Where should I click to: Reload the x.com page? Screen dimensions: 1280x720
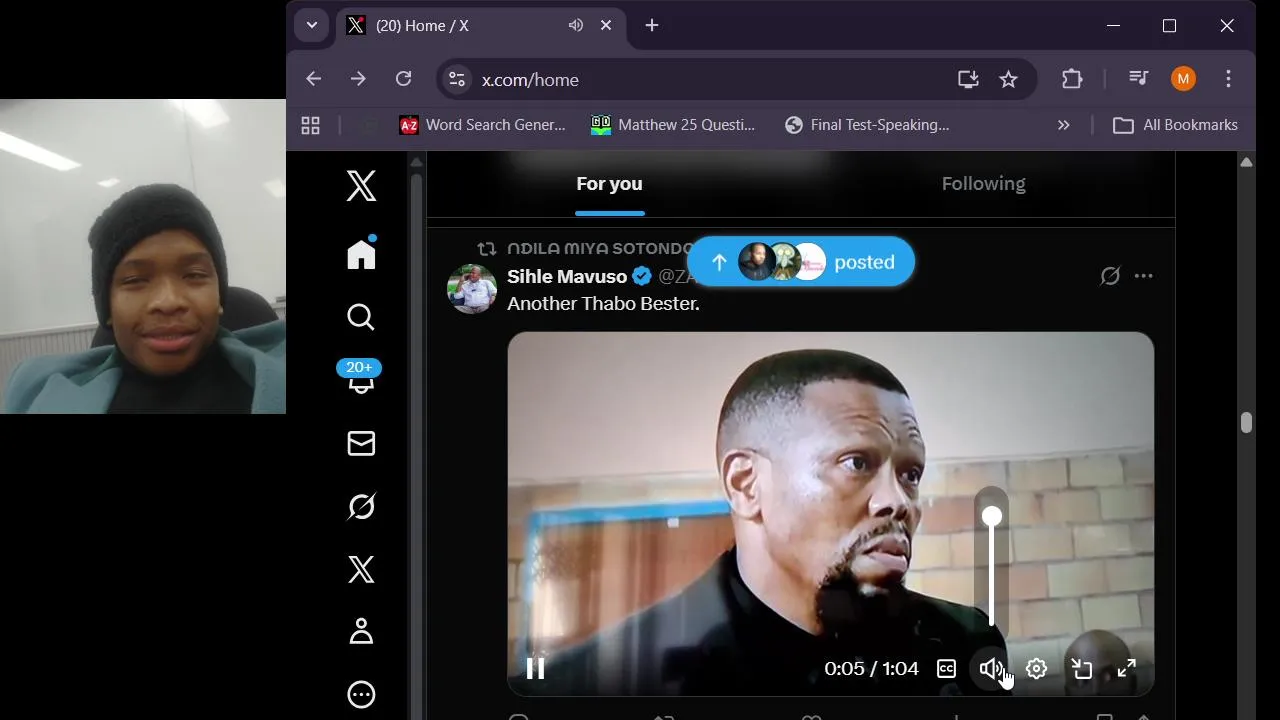point(403,79)
